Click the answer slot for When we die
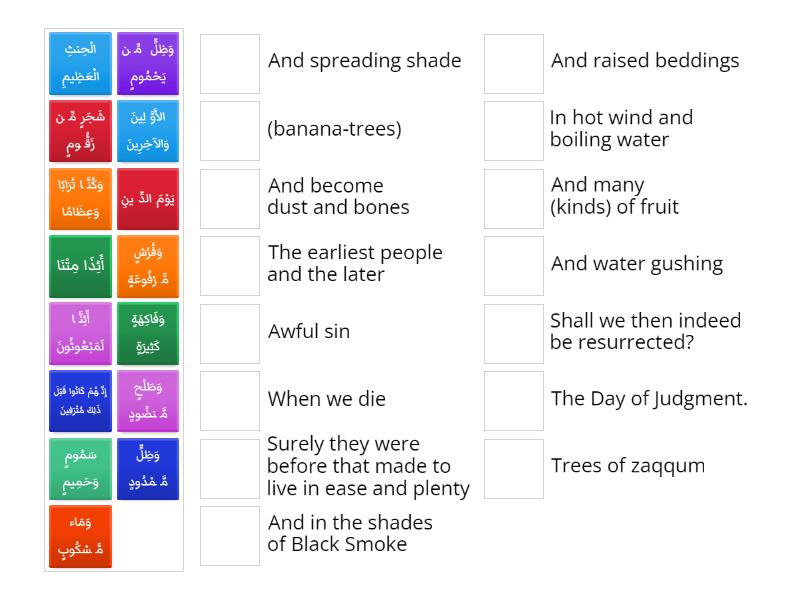The height and width of the screenshot is (600, 800). pyautogui.click(x=229, y=399)
